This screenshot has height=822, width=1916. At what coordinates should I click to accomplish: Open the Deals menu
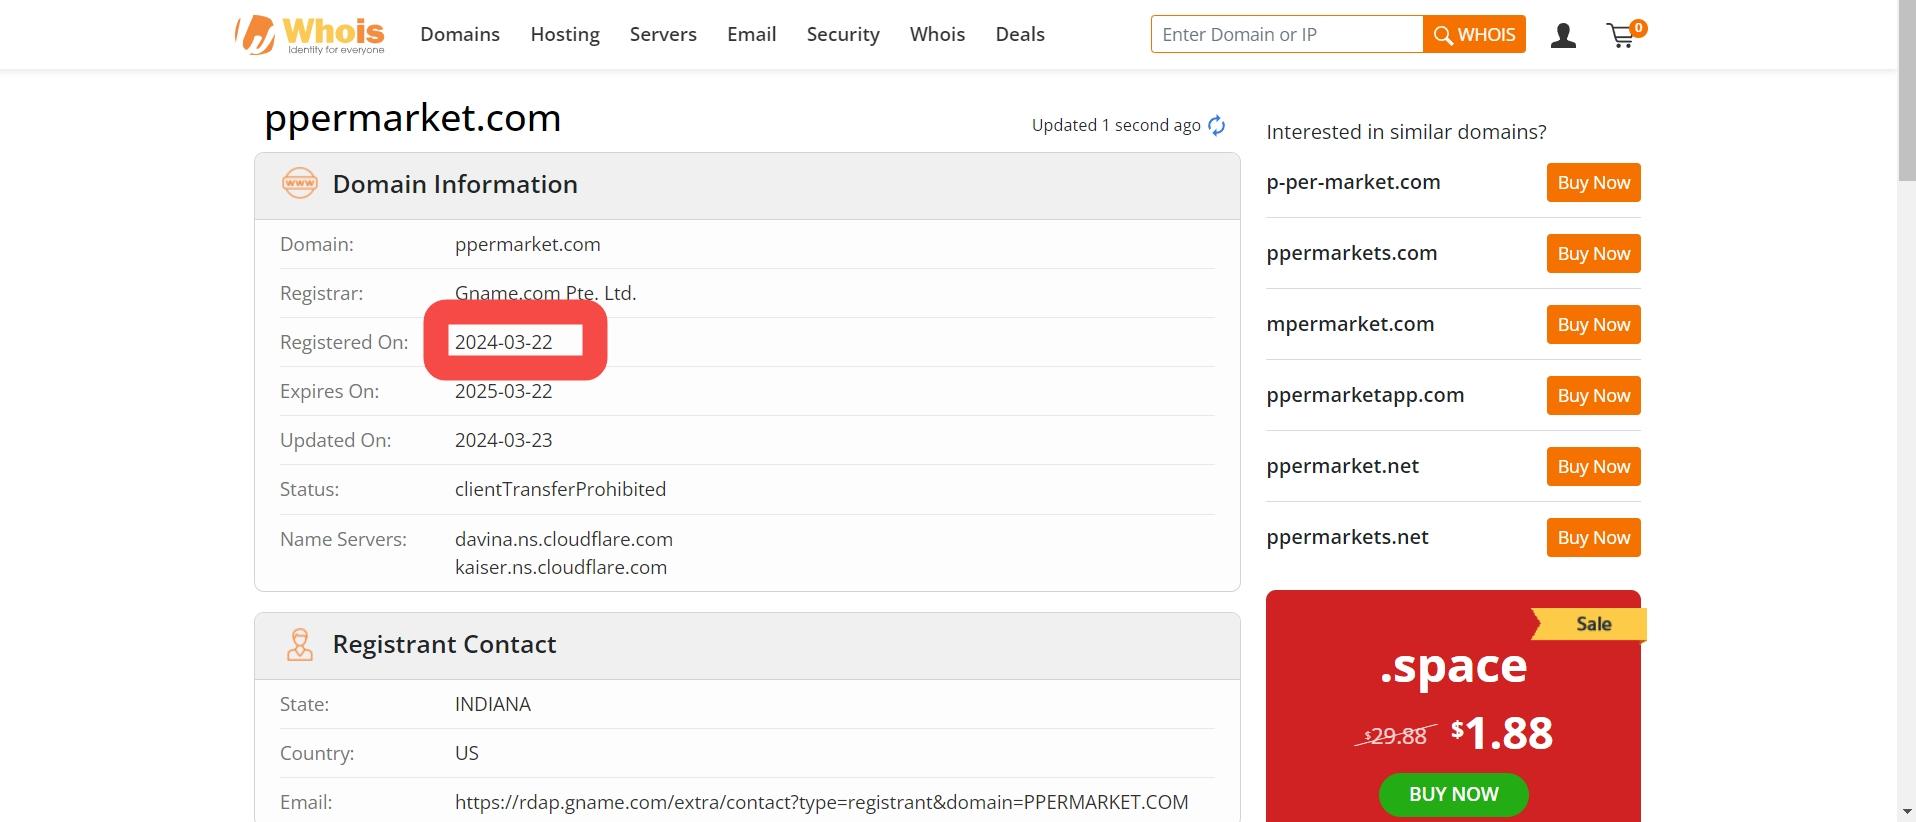click(x=1020, y=34)
